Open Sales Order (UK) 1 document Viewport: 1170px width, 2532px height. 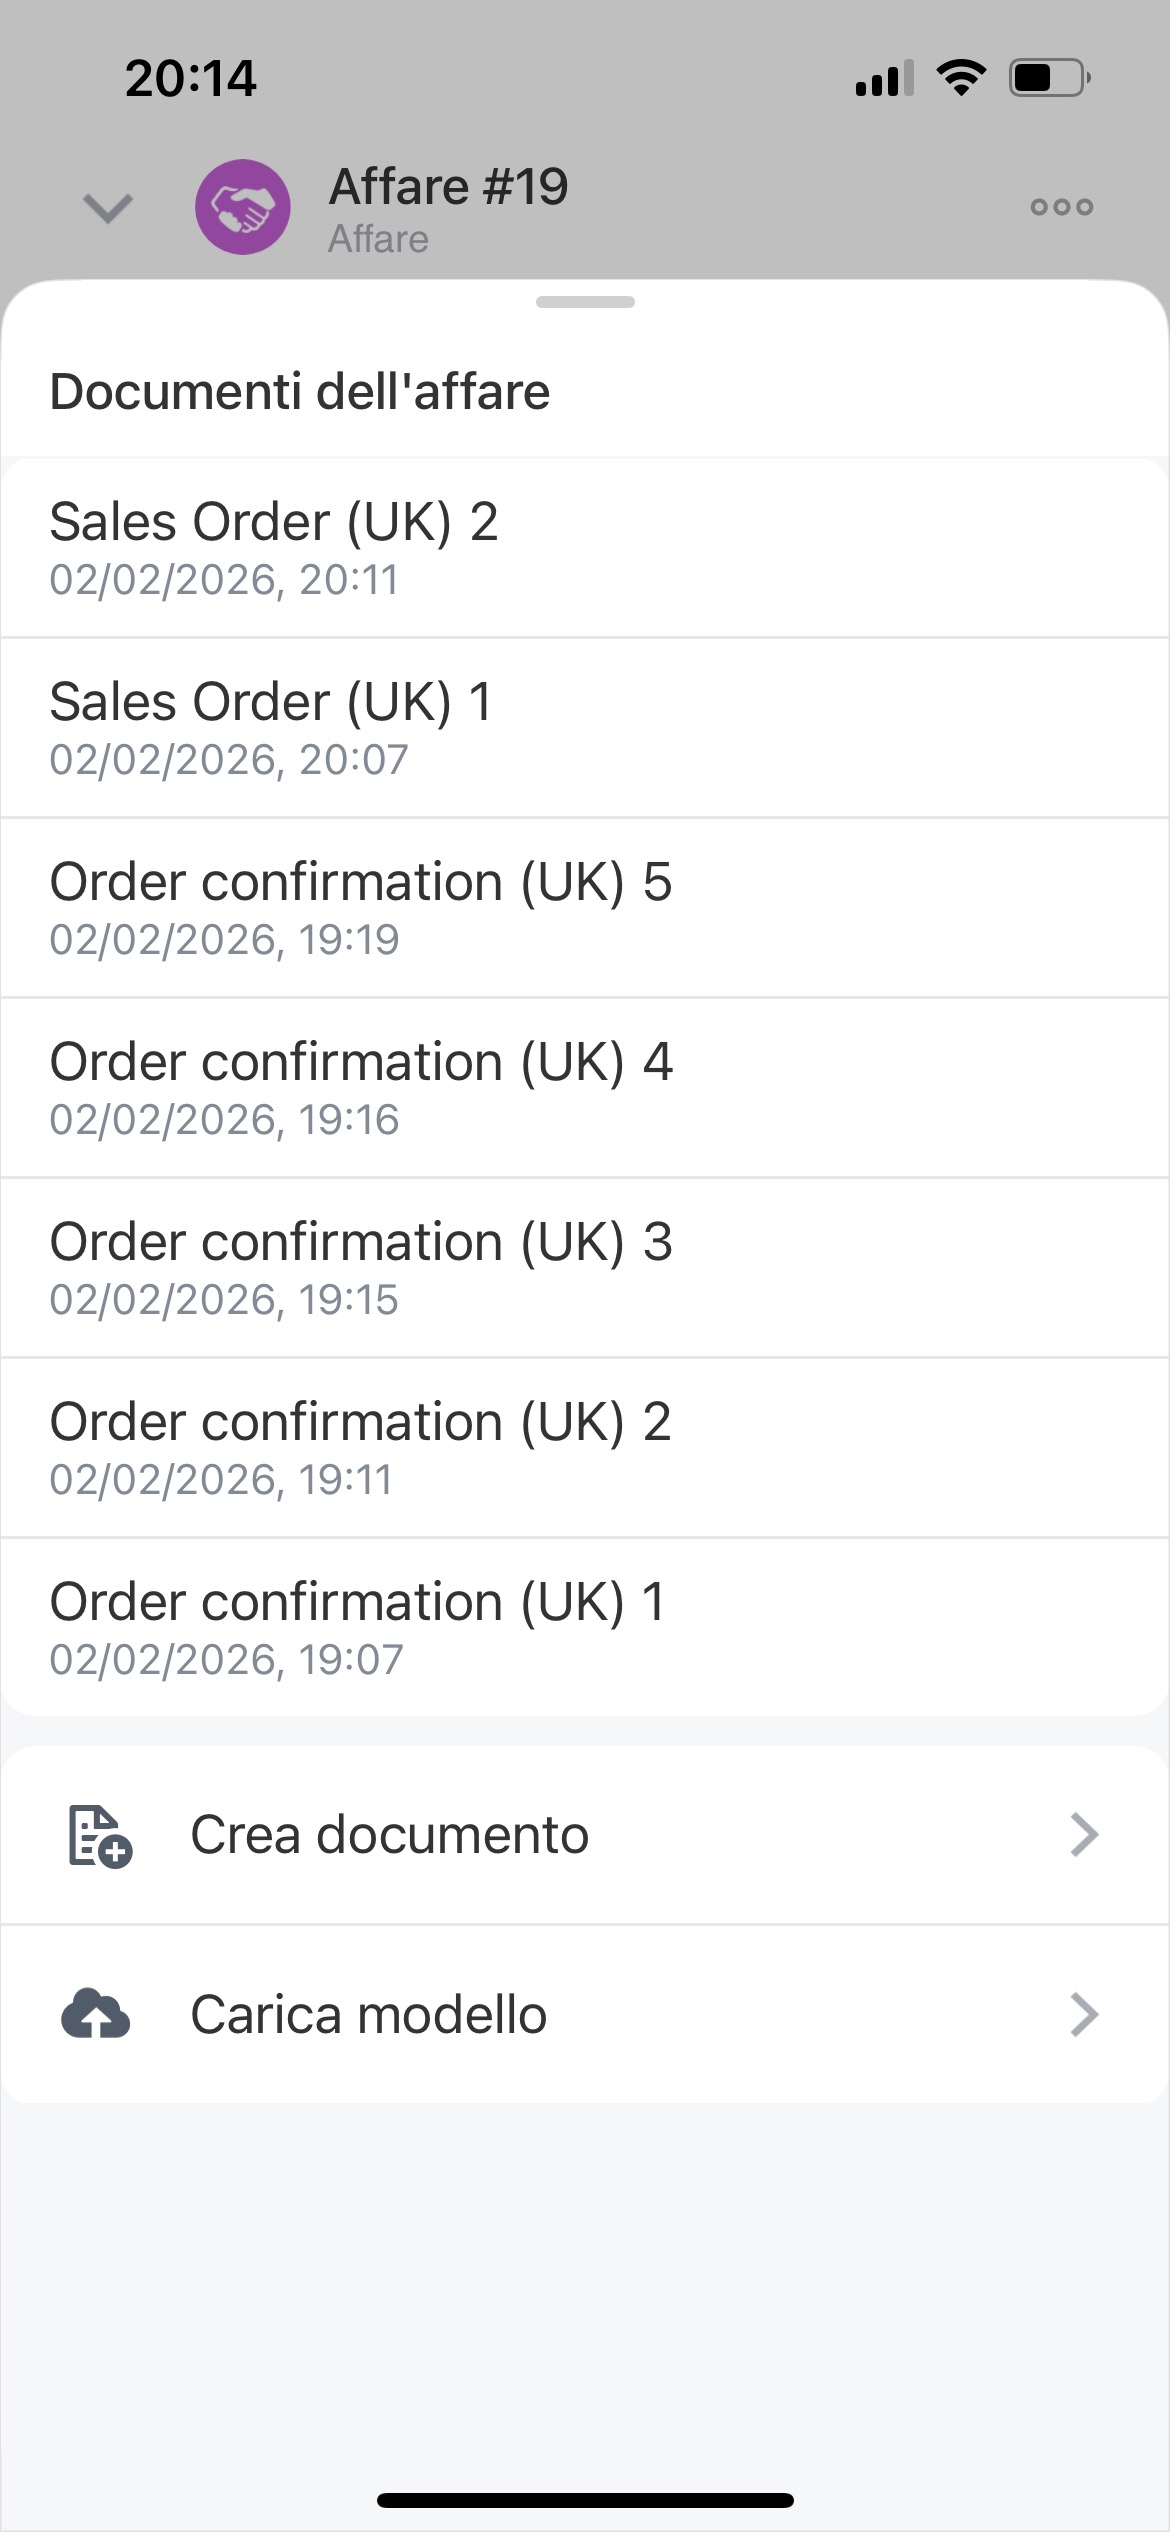[x=585, y=728]
